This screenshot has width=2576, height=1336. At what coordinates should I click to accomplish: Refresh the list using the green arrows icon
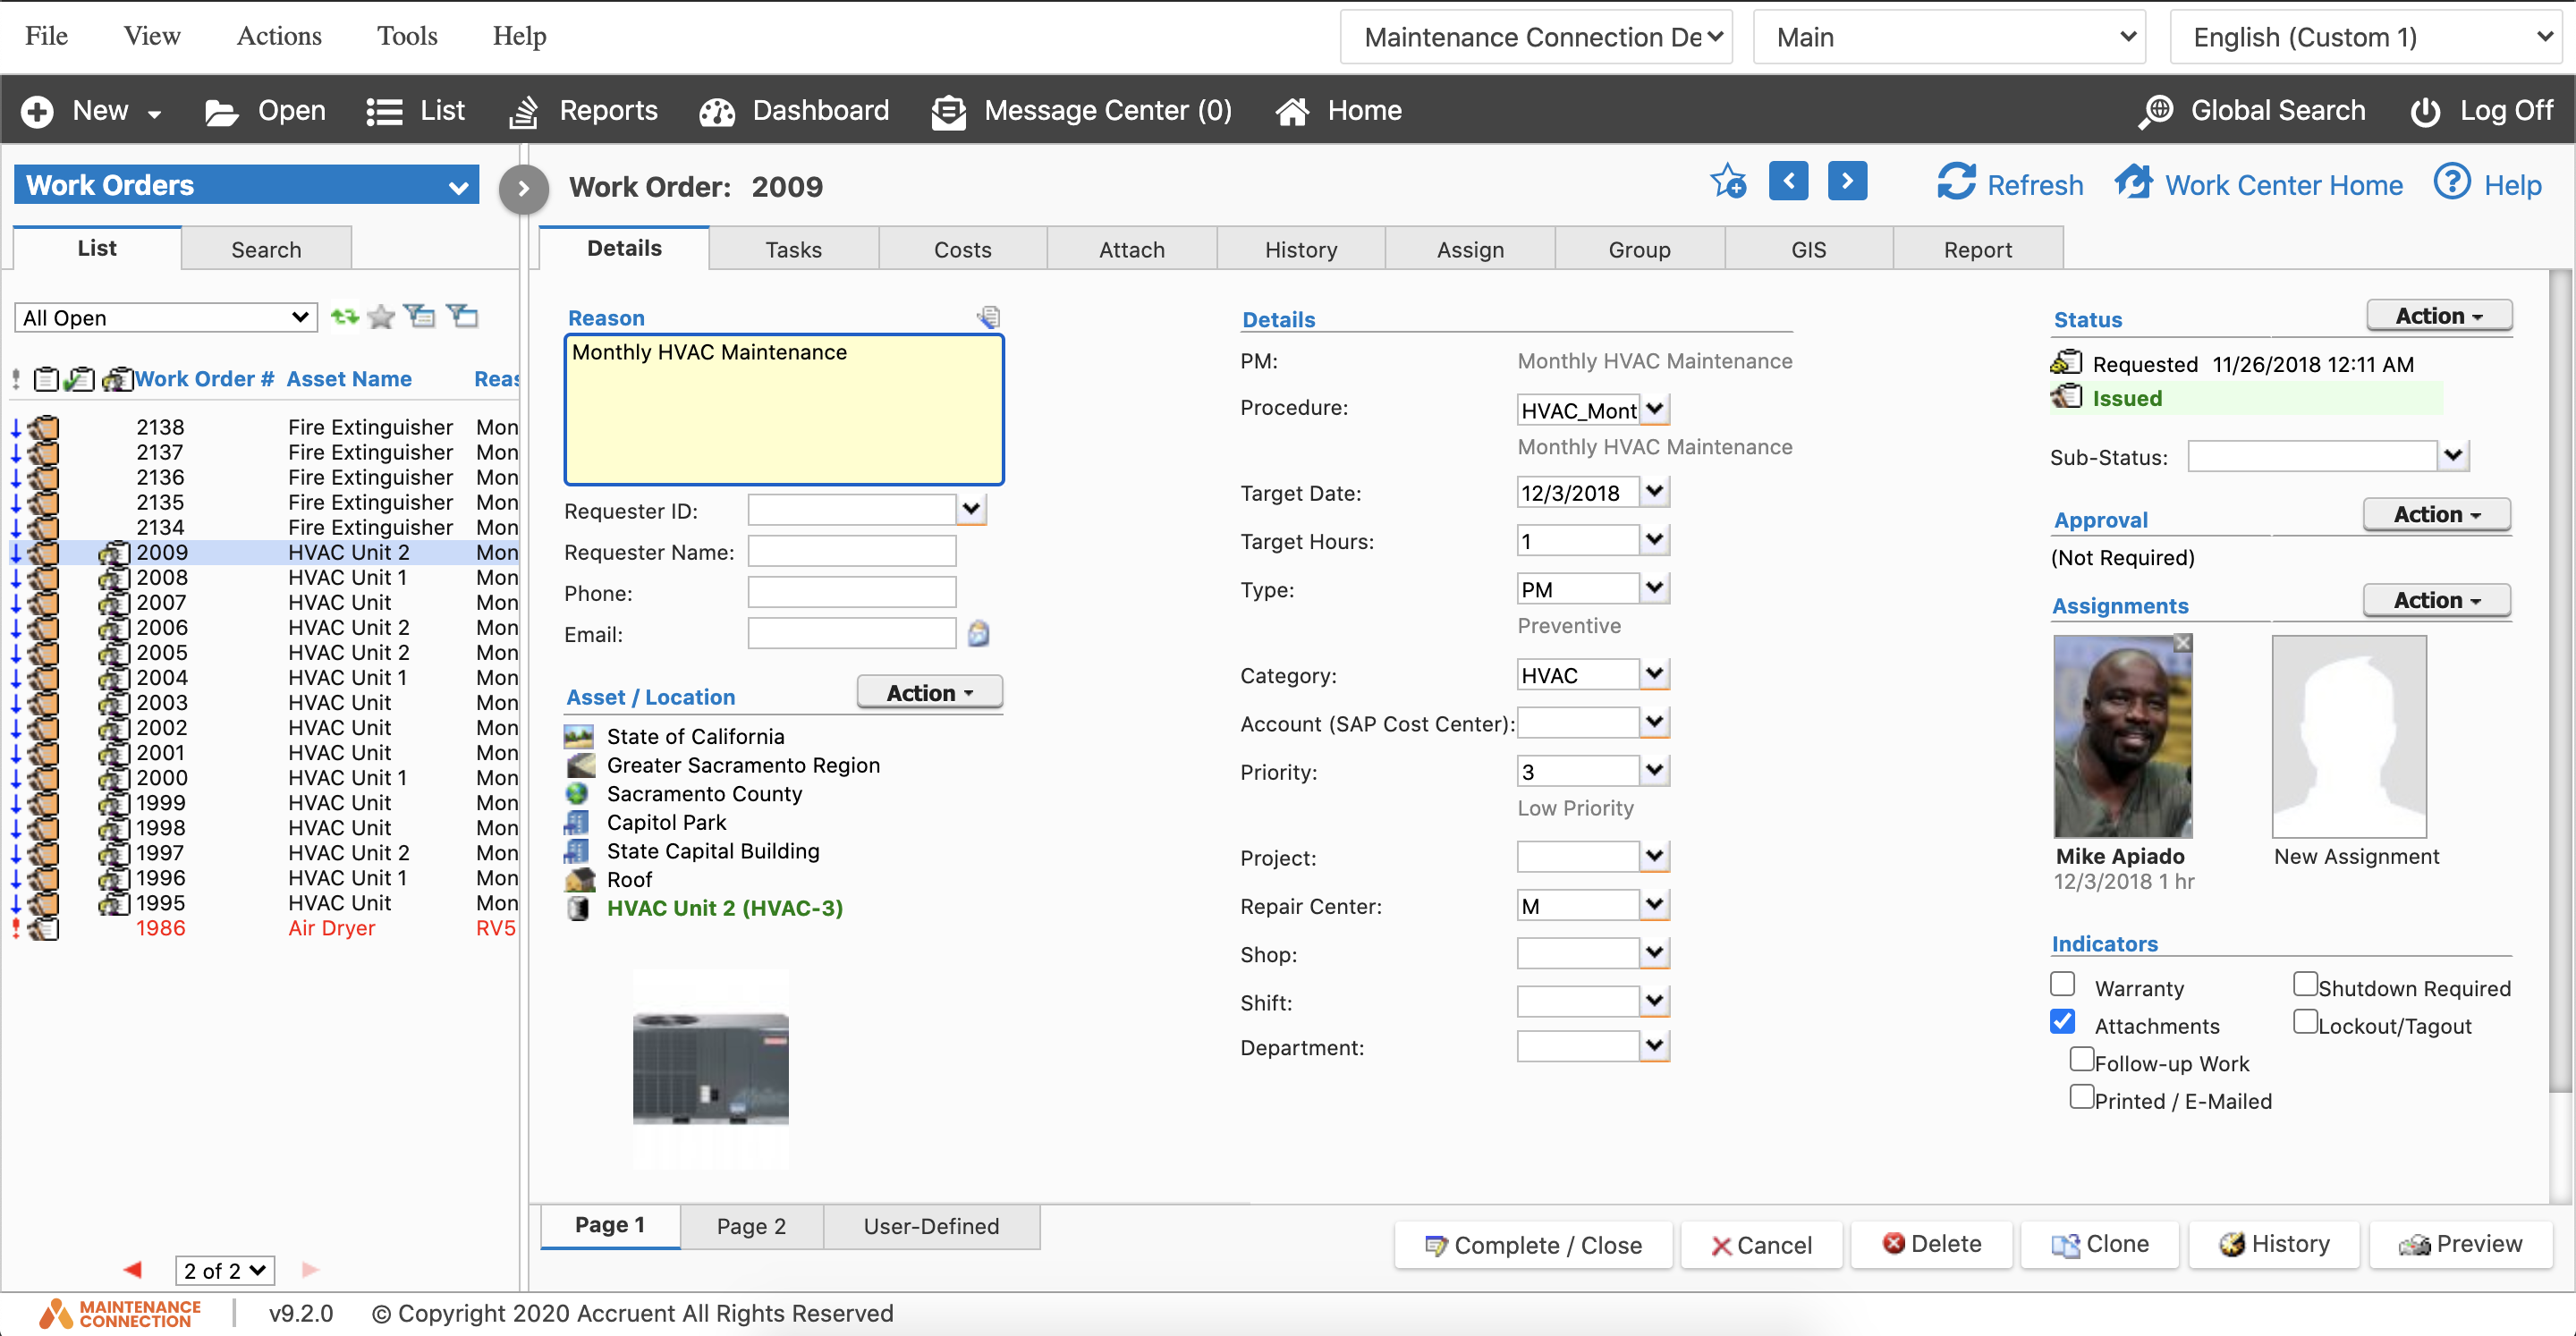click(x=345, y=316)
